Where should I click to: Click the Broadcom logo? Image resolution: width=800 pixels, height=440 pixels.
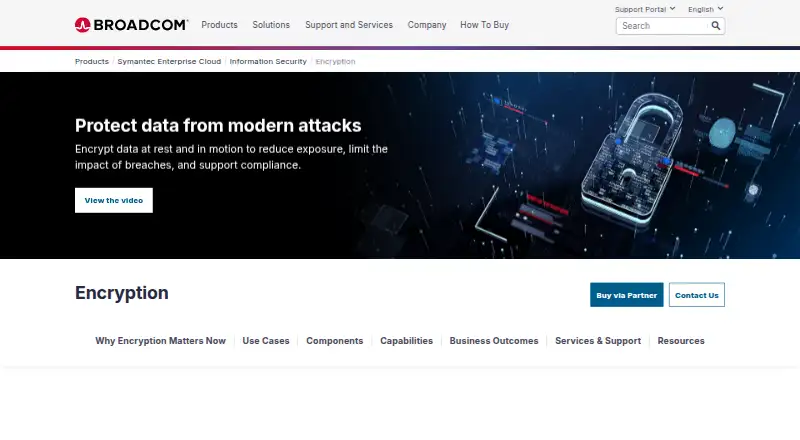click(132, 25)
